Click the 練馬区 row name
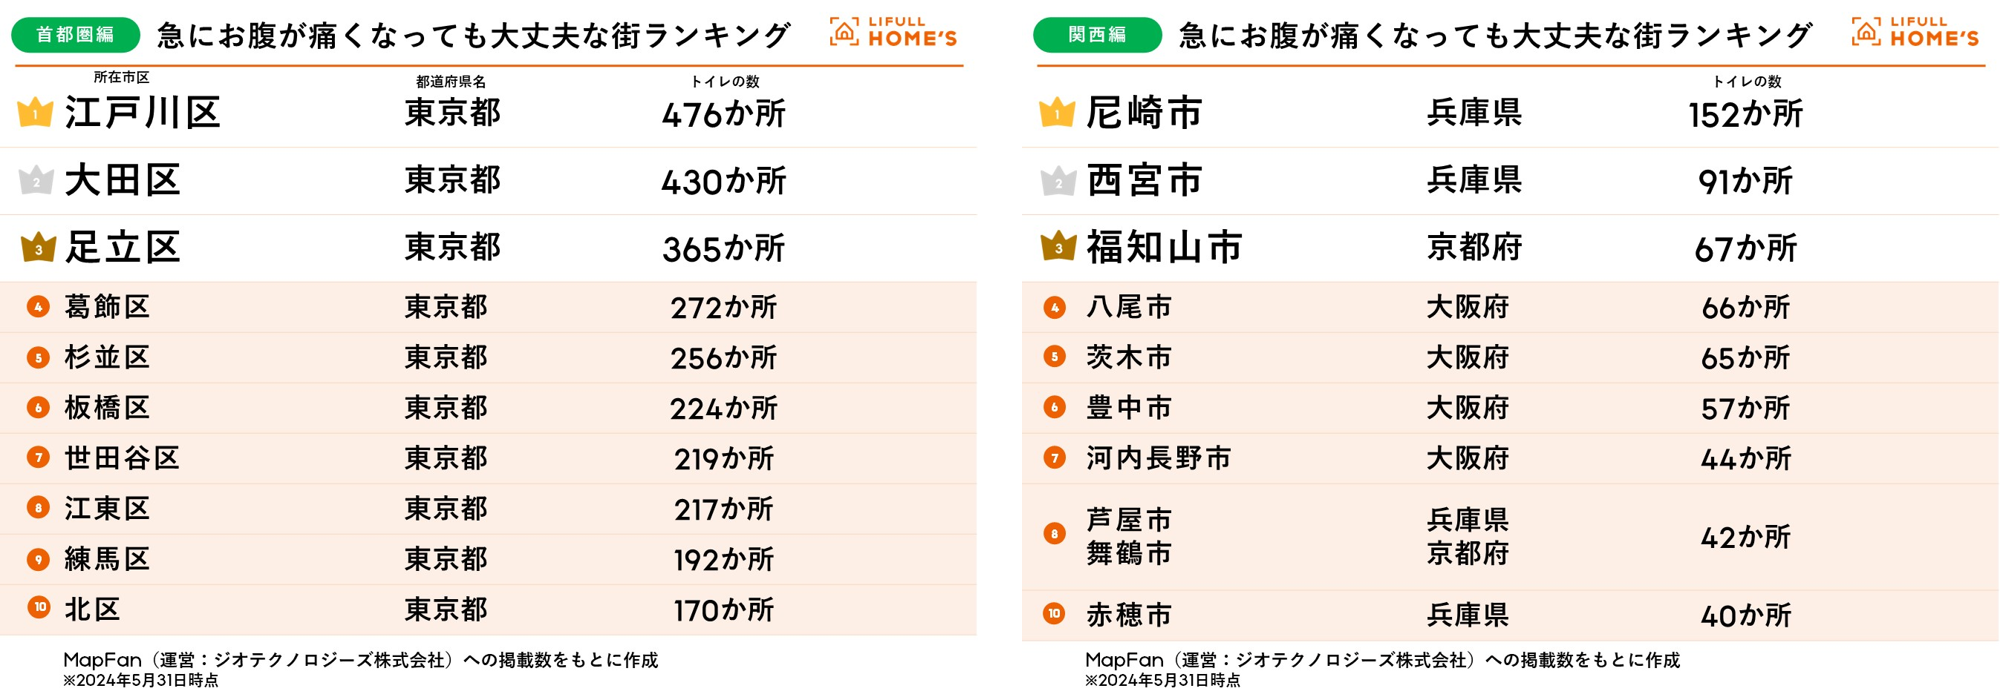This screenshot has width=2000, height=697. coord(107,559)
